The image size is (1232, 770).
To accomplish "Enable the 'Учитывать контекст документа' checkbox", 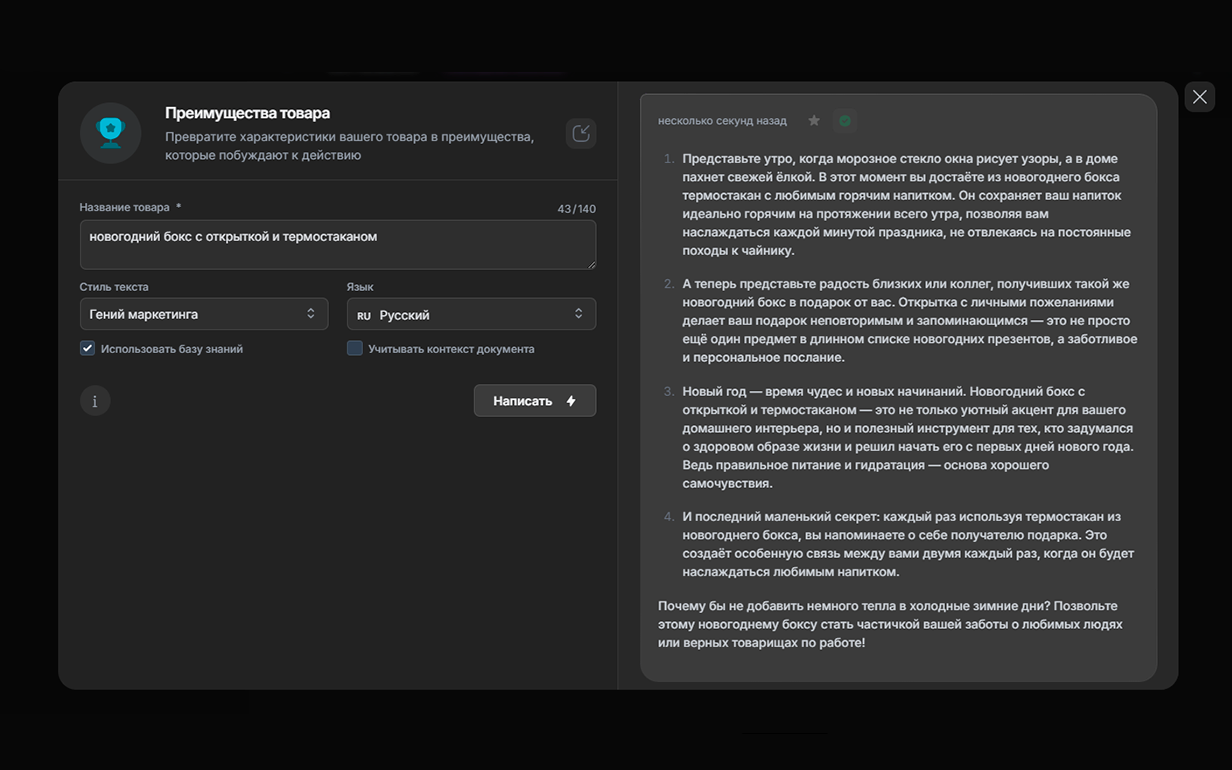I will (x=355, y=349).
